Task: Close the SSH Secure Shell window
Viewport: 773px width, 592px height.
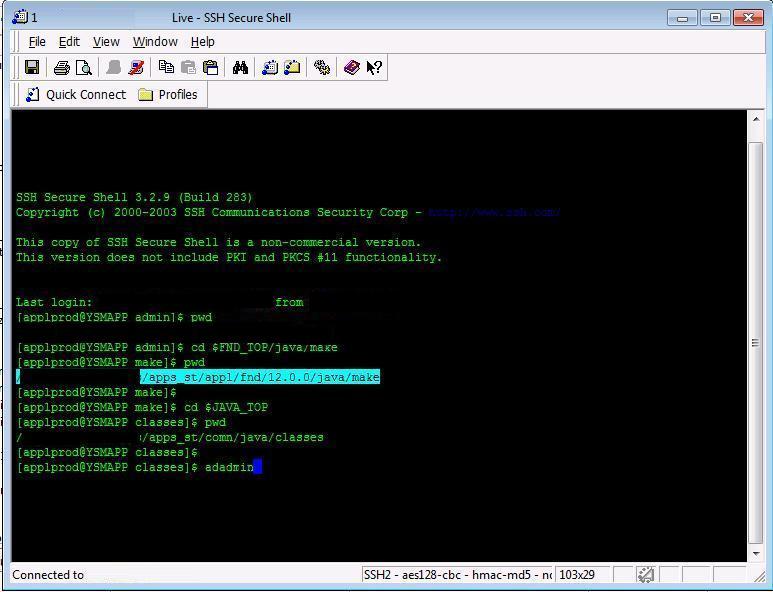Action: pyautogui.click(x=748, y=18)
